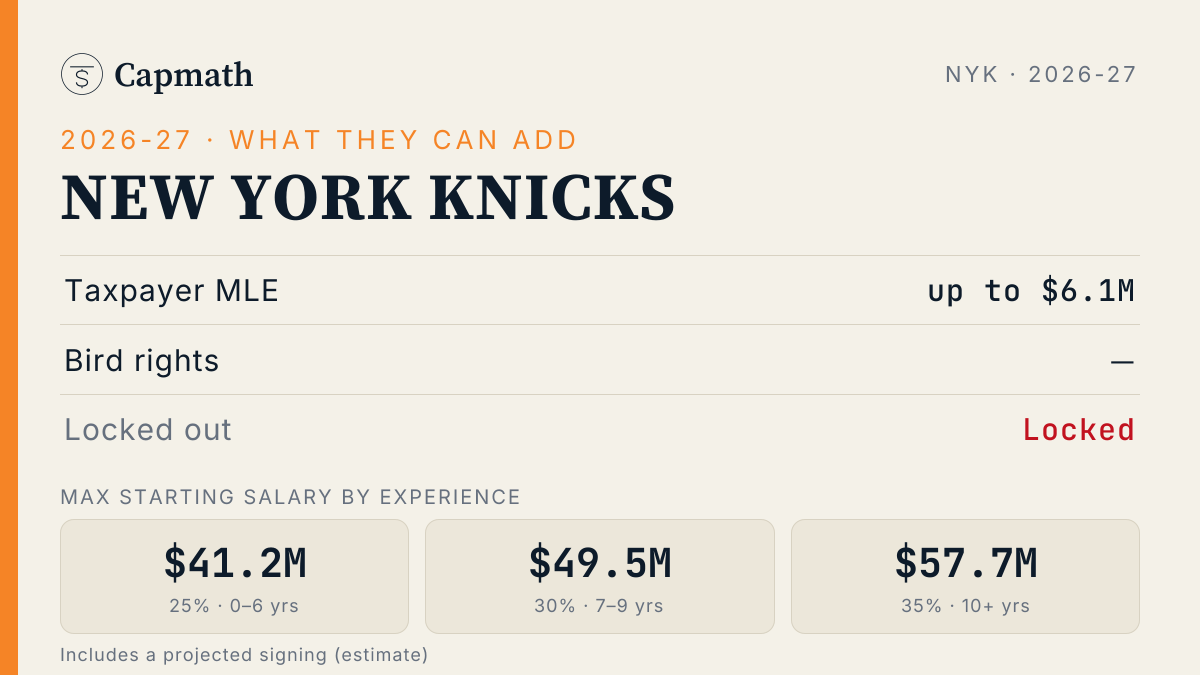Open the Capmath brand name link

pos(184,75)
